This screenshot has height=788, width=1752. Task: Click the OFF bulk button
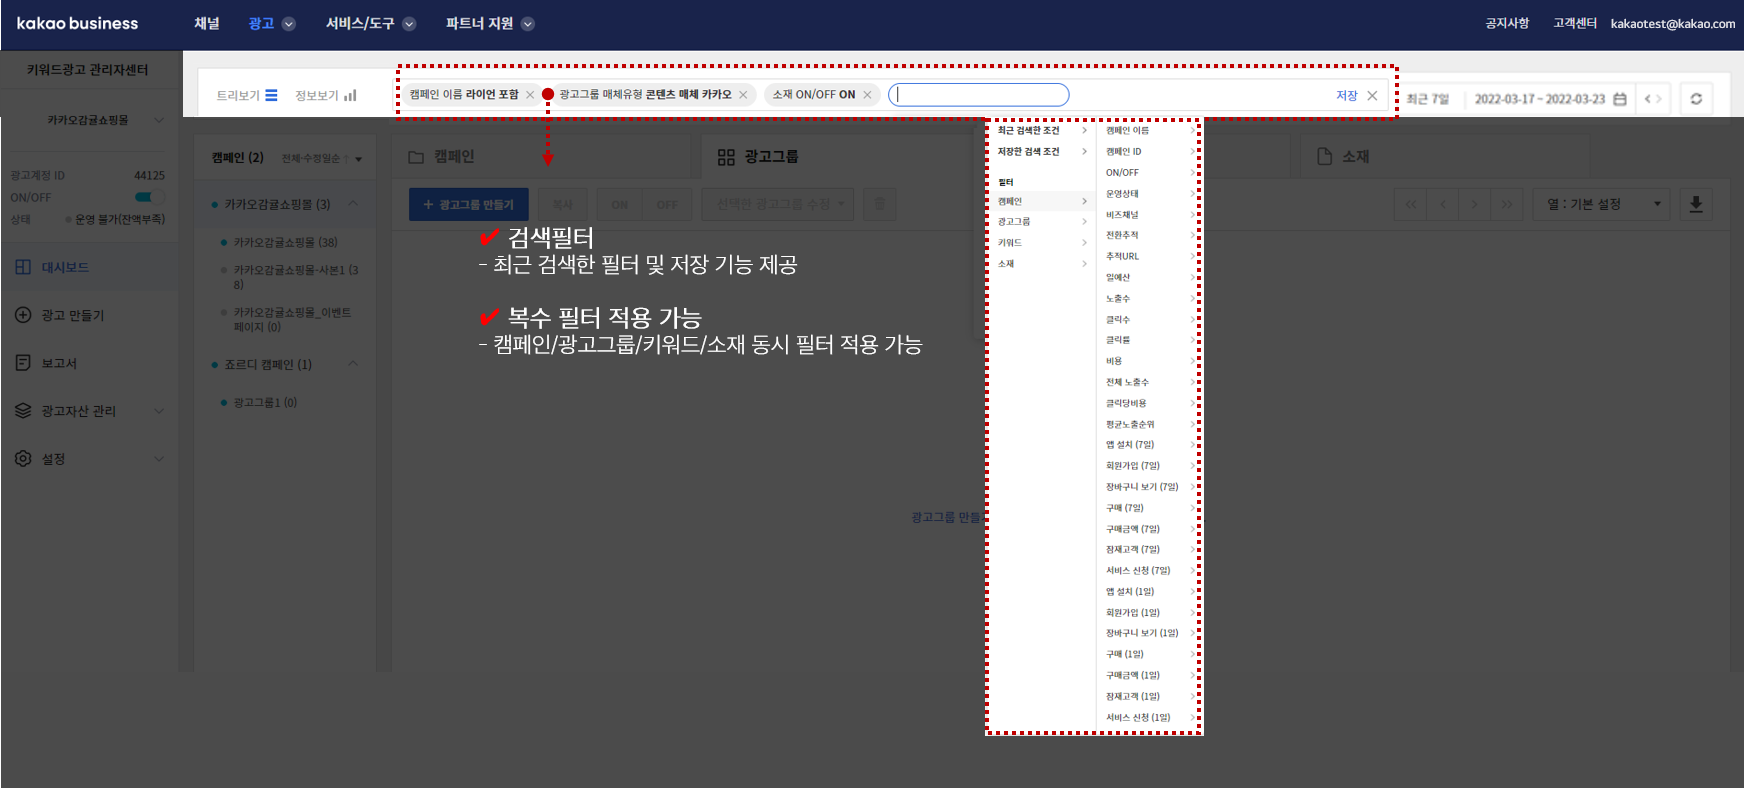point(667,204)
